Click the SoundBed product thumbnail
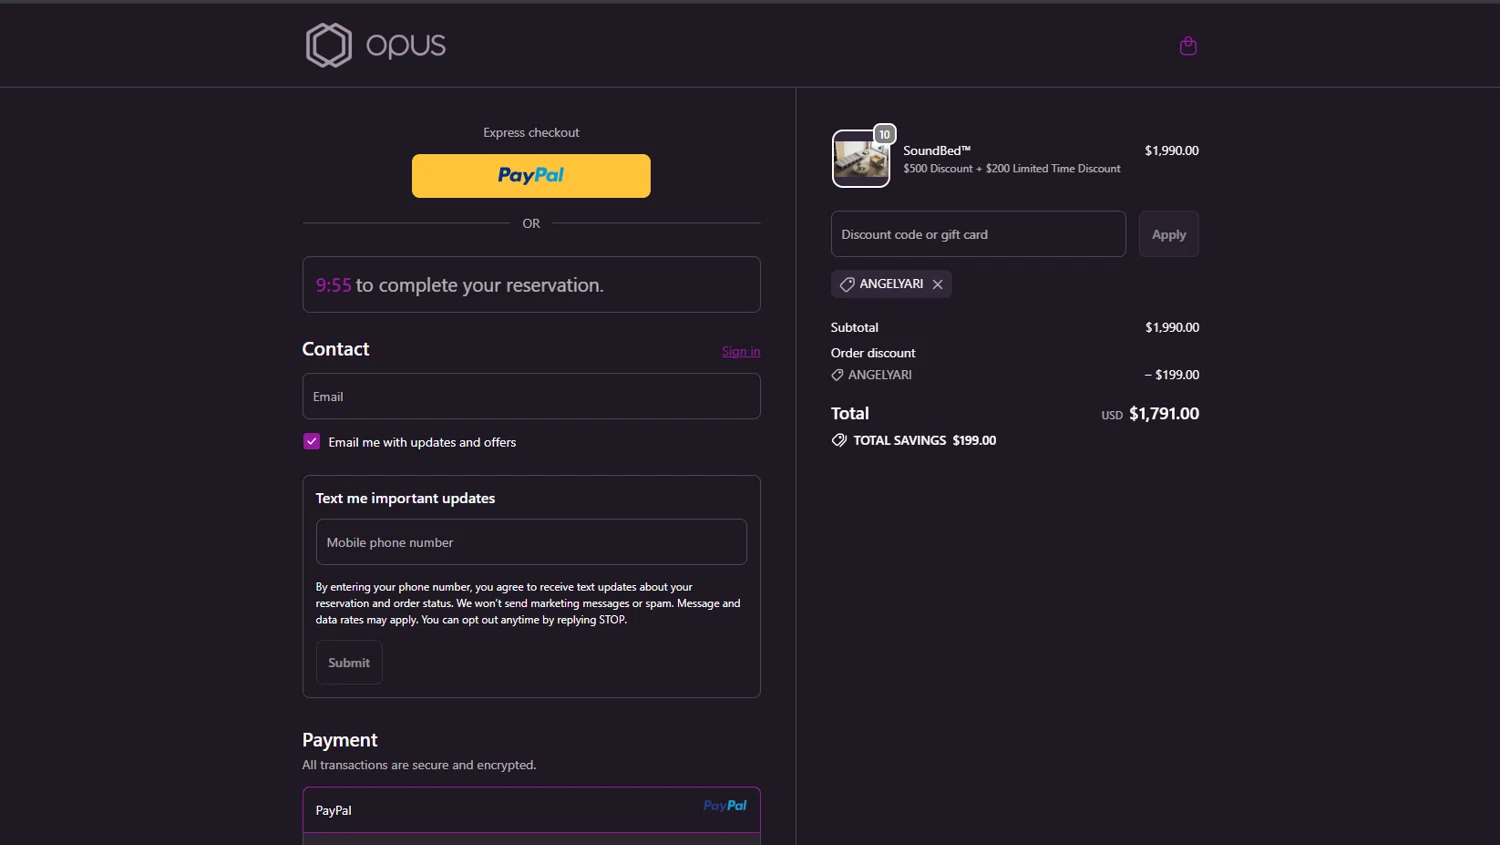 tap(861, 159)
